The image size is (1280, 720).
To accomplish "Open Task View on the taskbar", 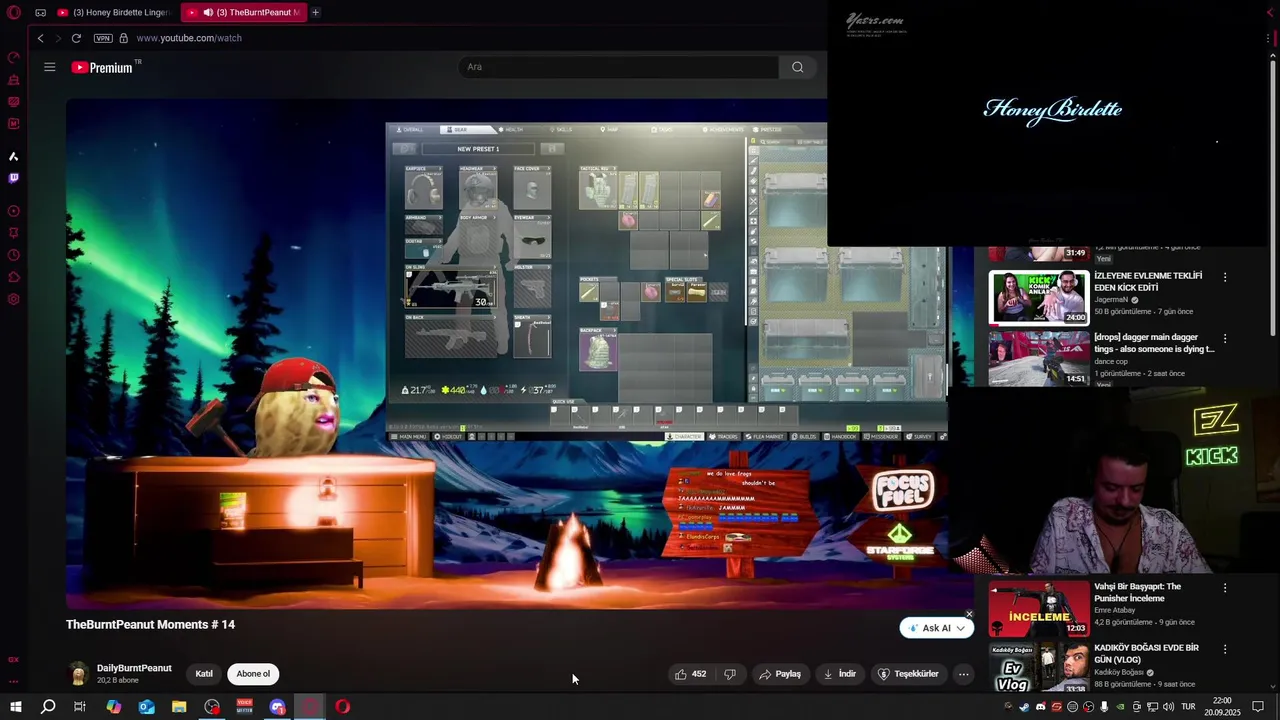I will (80, 707).
